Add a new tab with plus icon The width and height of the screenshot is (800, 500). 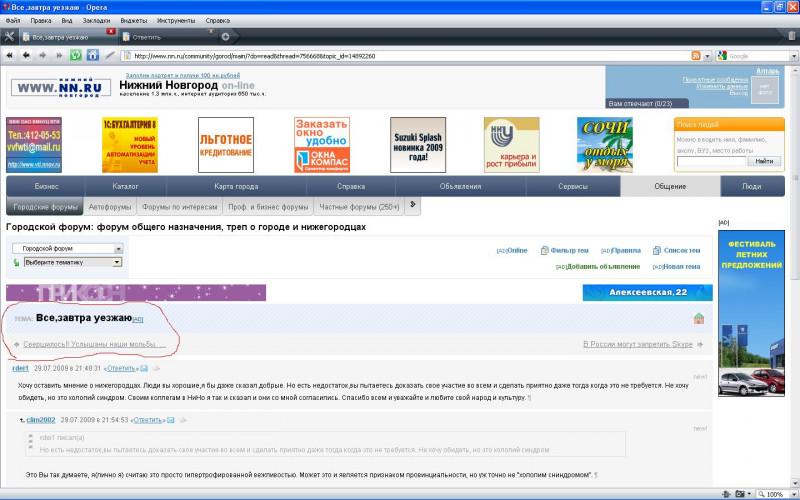click(226, 37)
